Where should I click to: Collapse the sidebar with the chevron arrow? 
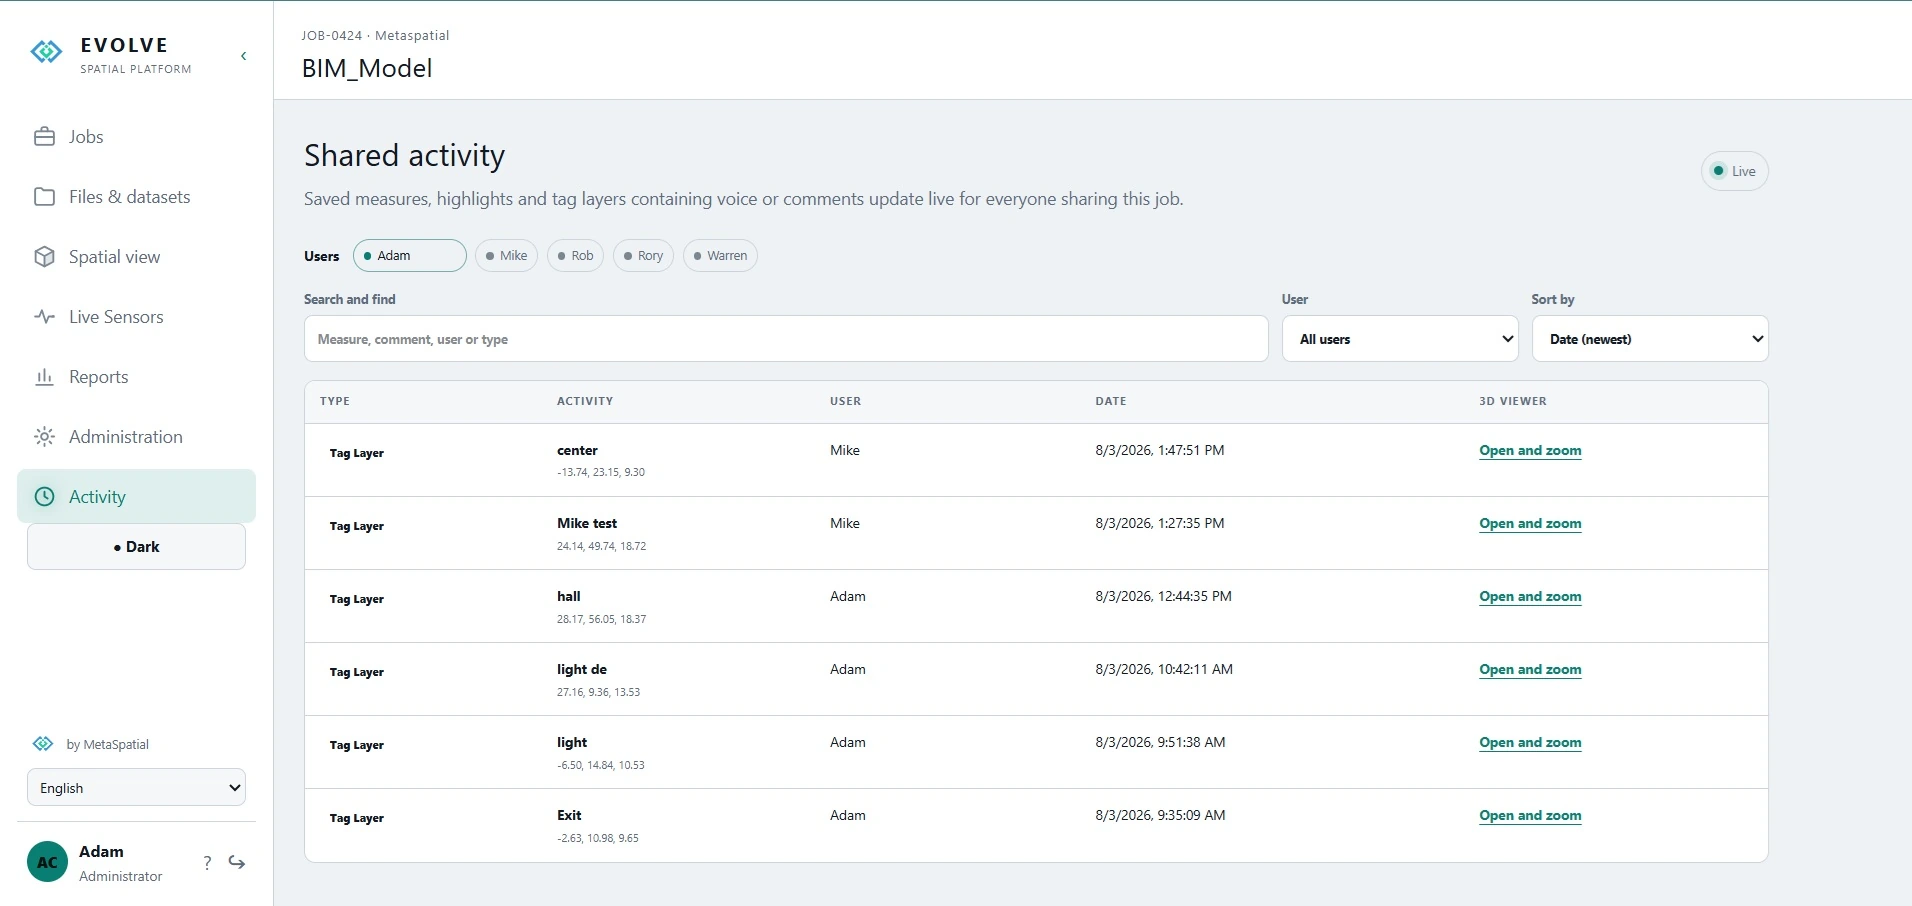point(243,56)
